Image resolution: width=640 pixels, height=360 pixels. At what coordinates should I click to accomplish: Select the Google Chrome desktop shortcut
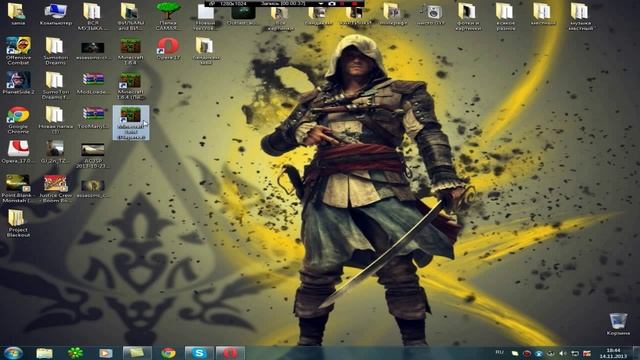click(x=18, y=120)
